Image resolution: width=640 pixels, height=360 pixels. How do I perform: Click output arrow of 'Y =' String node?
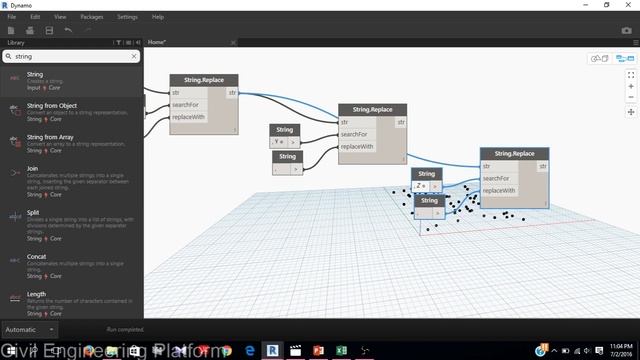pyautogui.click(x=293, y=142)
